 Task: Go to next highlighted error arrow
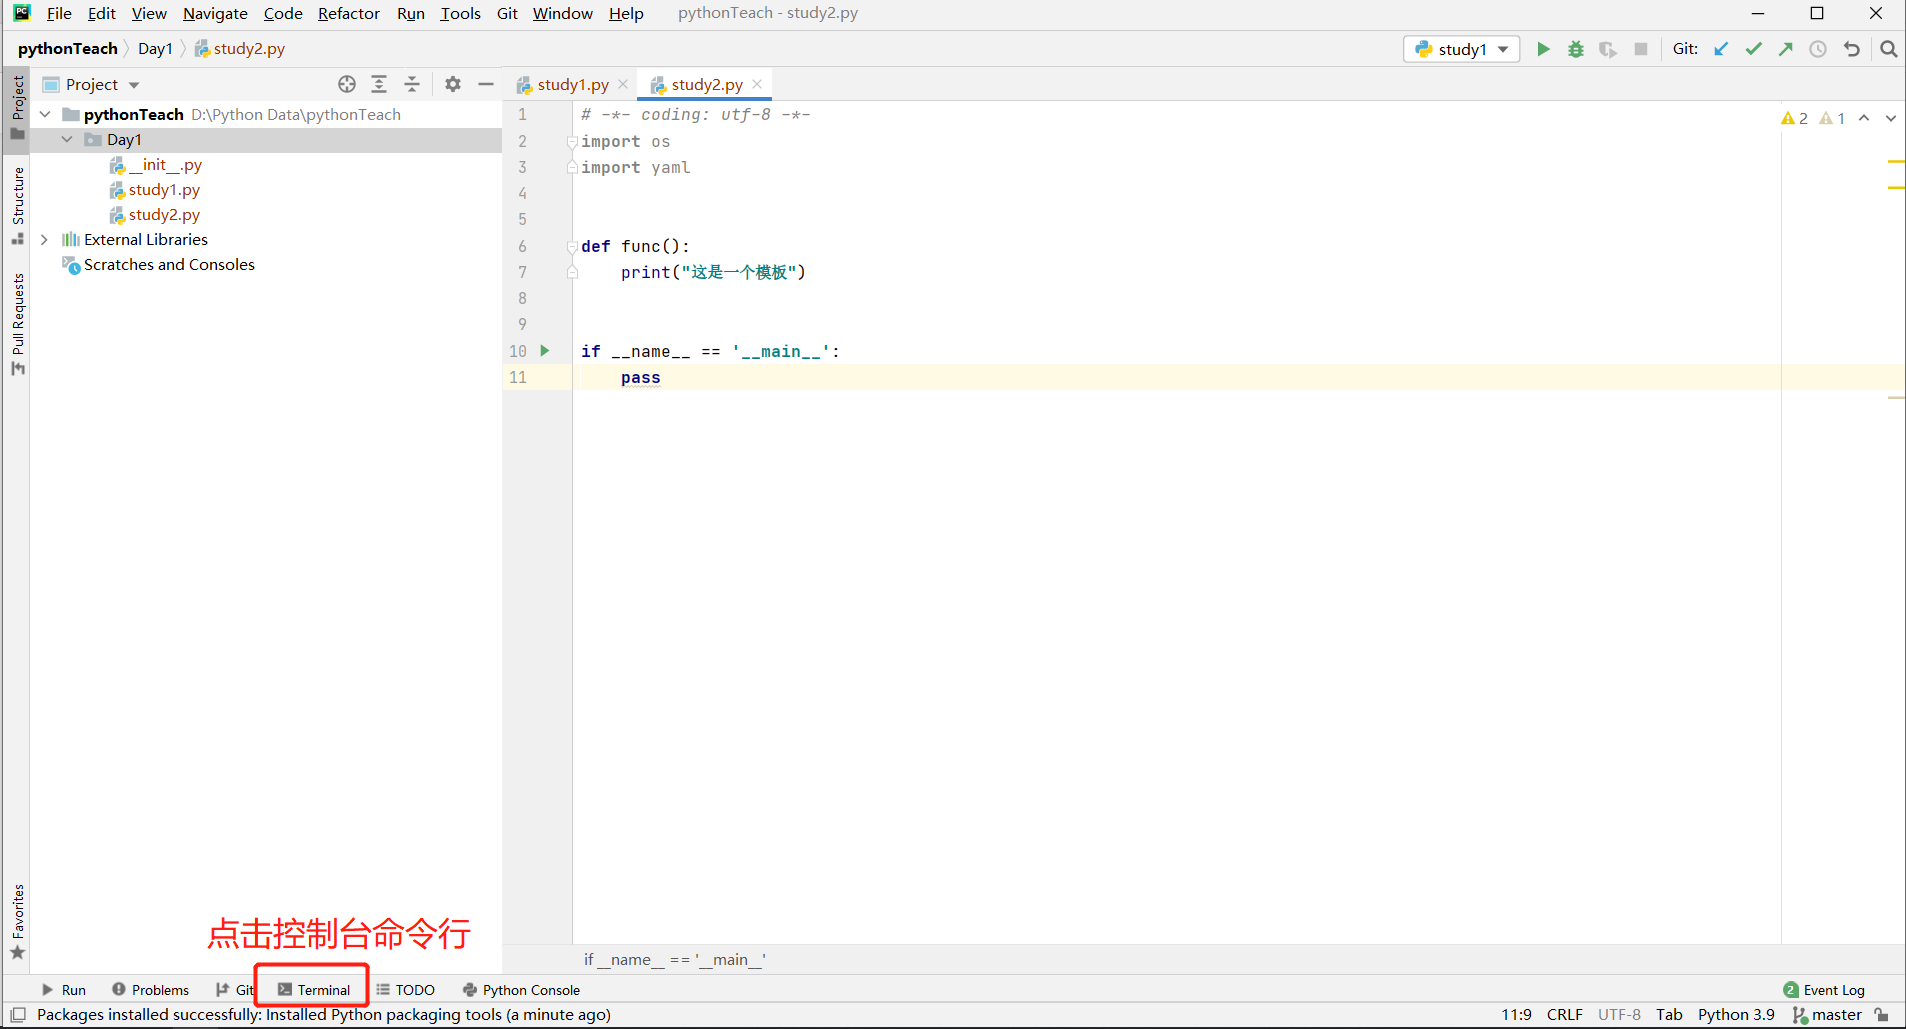pyautogui.click(x=1890, y=118)
